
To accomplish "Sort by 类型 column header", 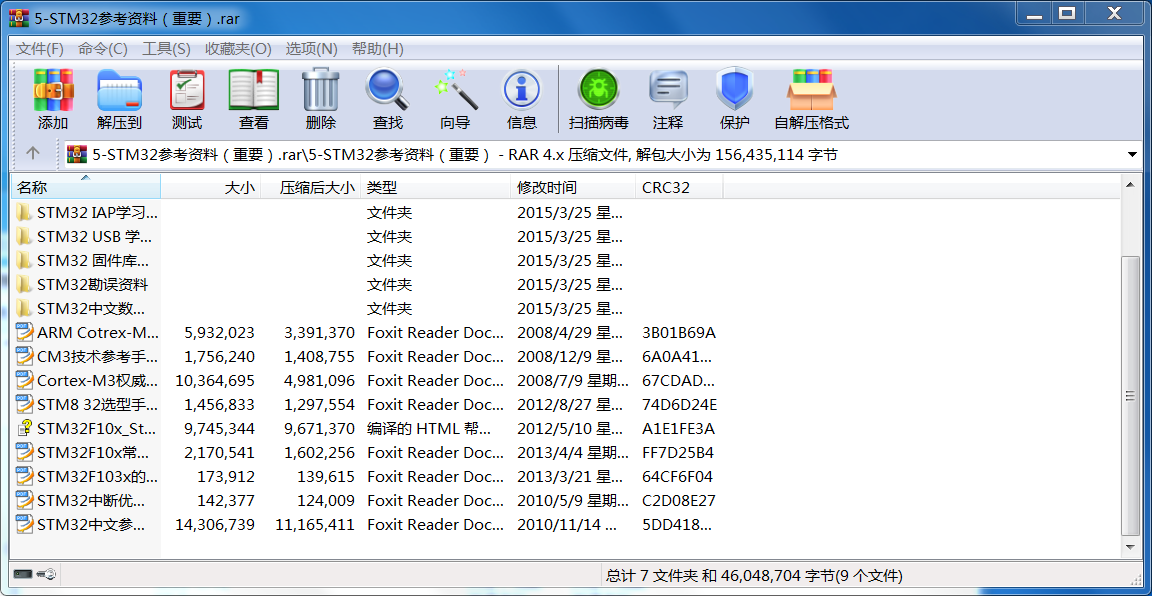I will 436,187.
